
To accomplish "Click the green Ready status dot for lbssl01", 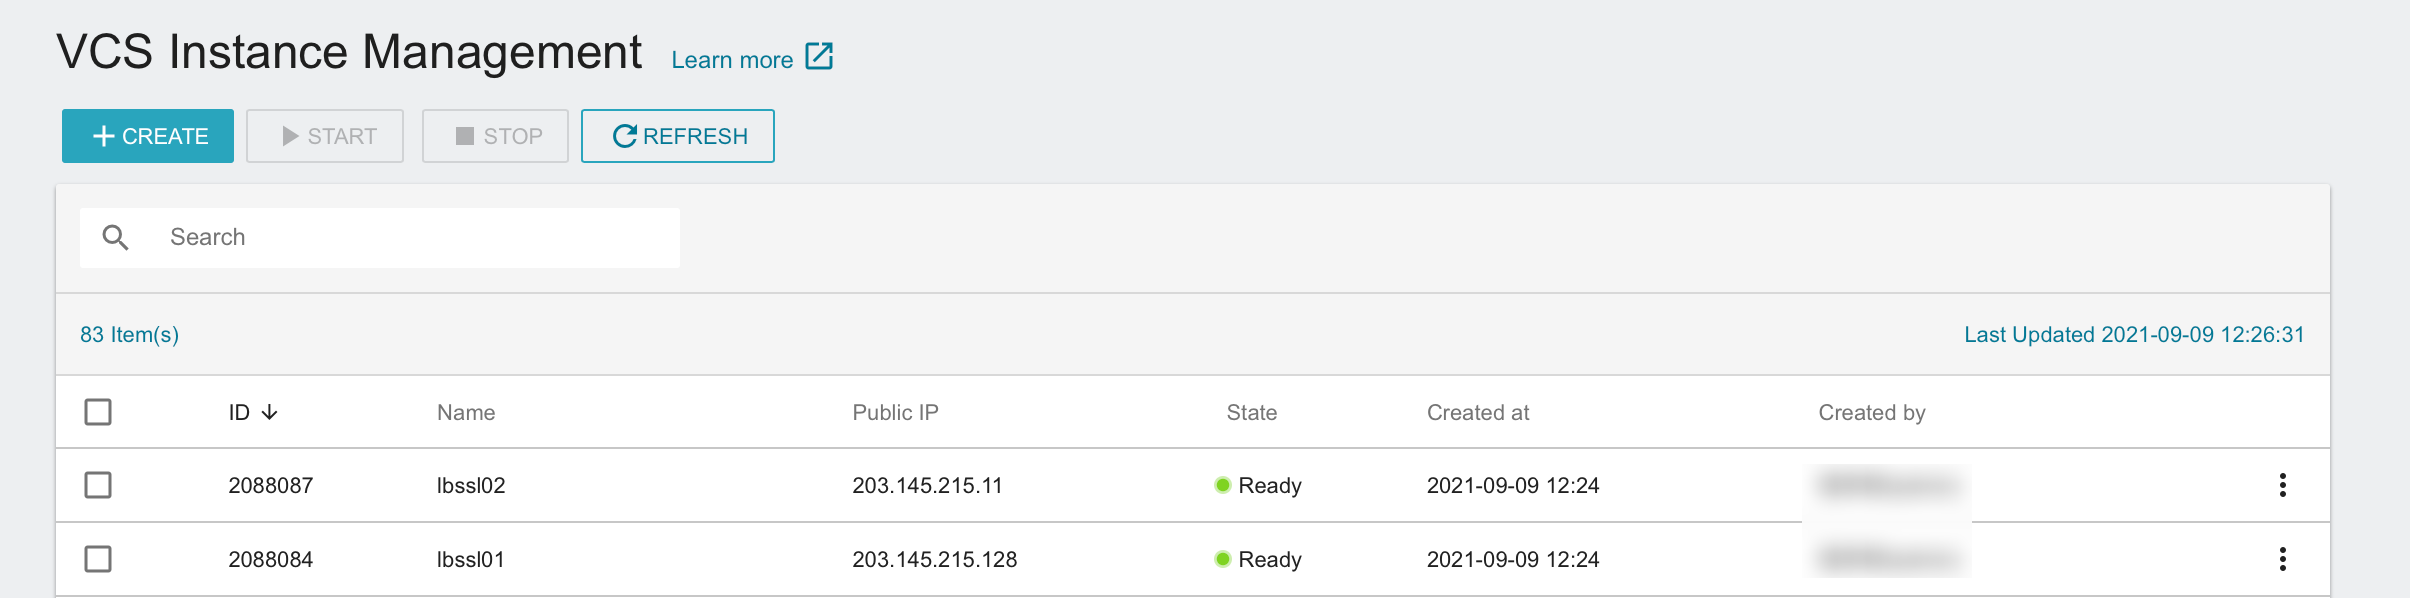I will pos(1222,559).
